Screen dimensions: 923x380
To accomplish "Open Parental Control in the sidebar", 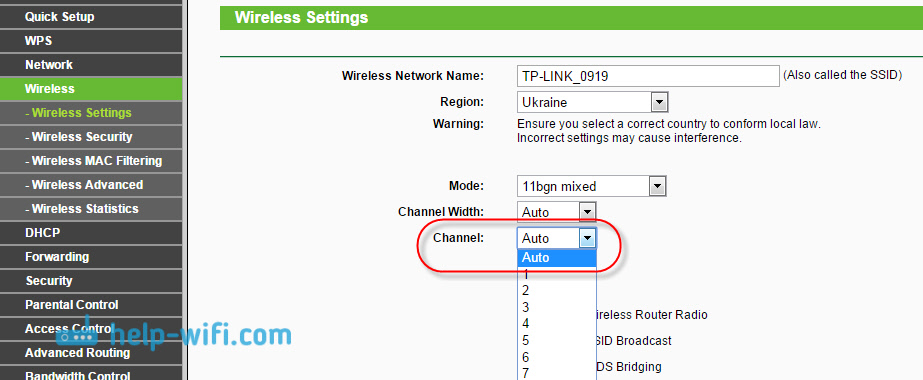I will 91,305.
